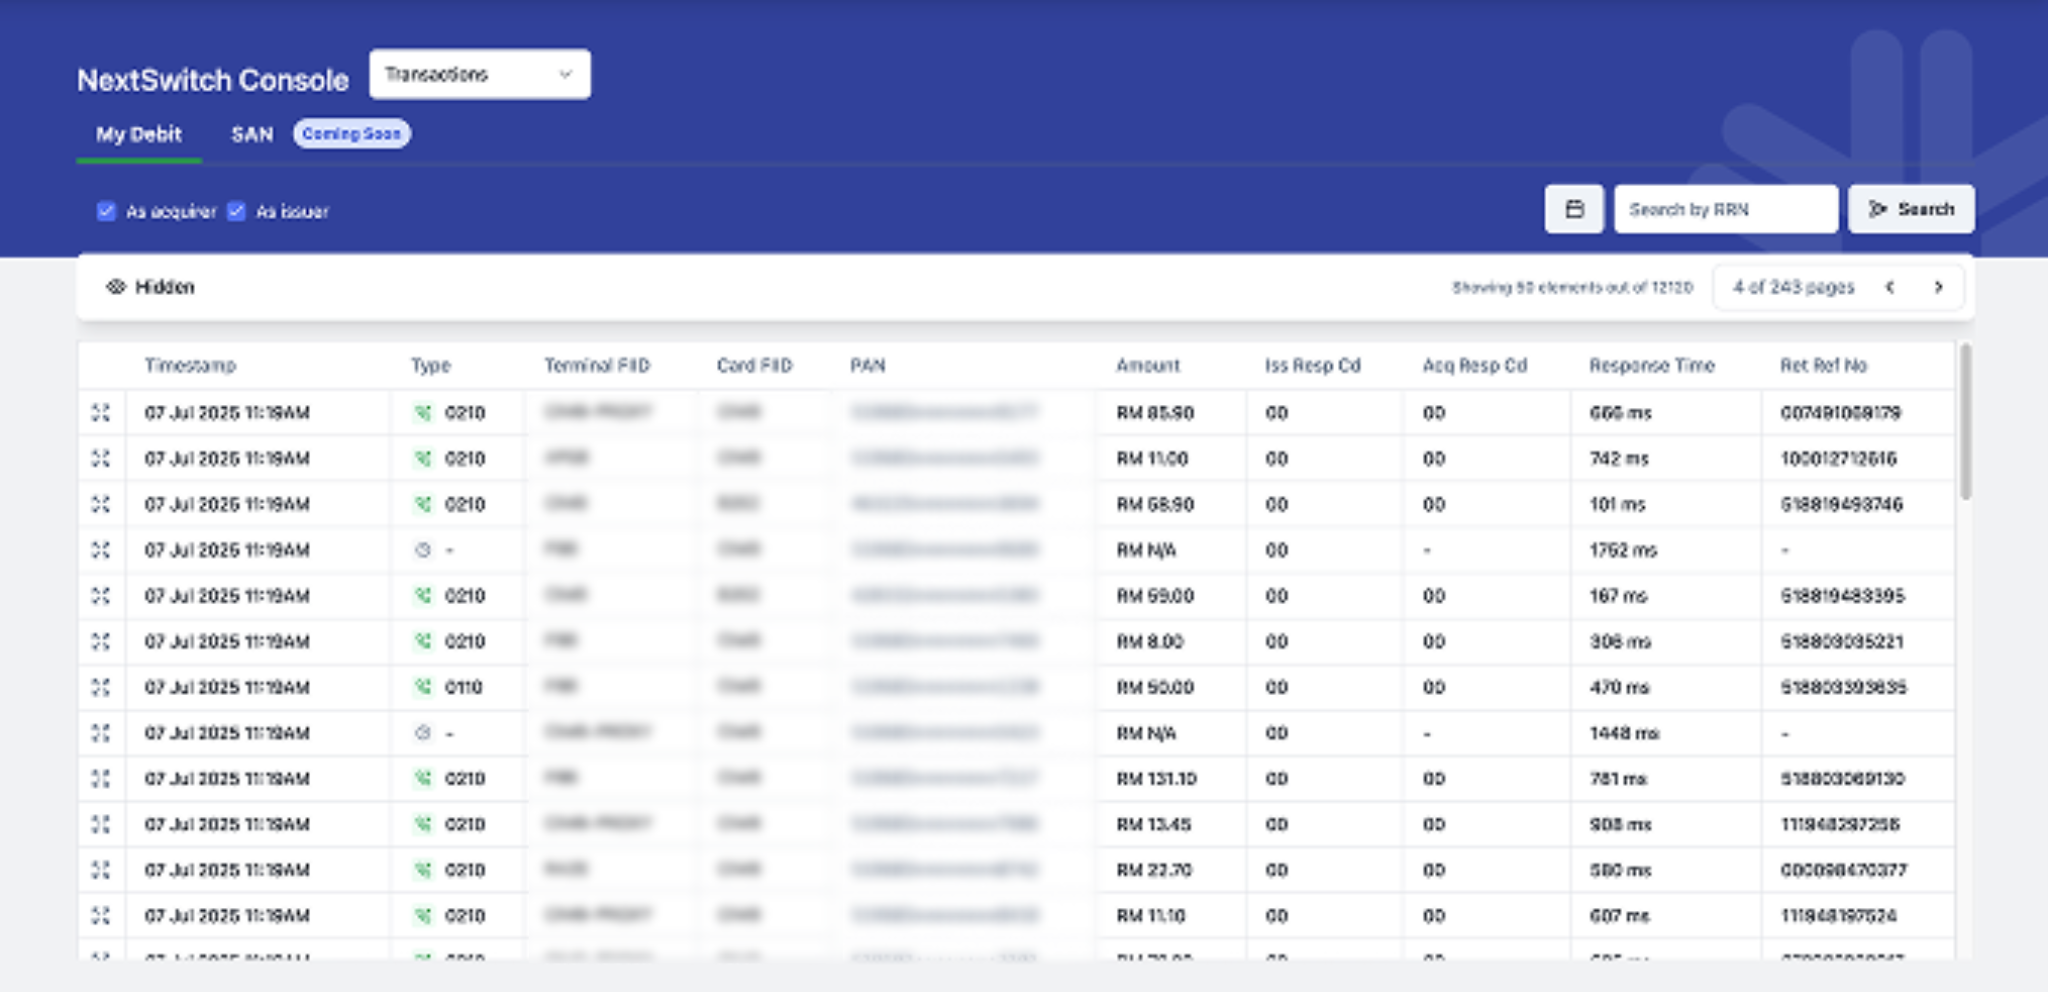This screenshot has height=992, width=2048.
Task: Click the Search by RRN field
Action: (1725, 209)
